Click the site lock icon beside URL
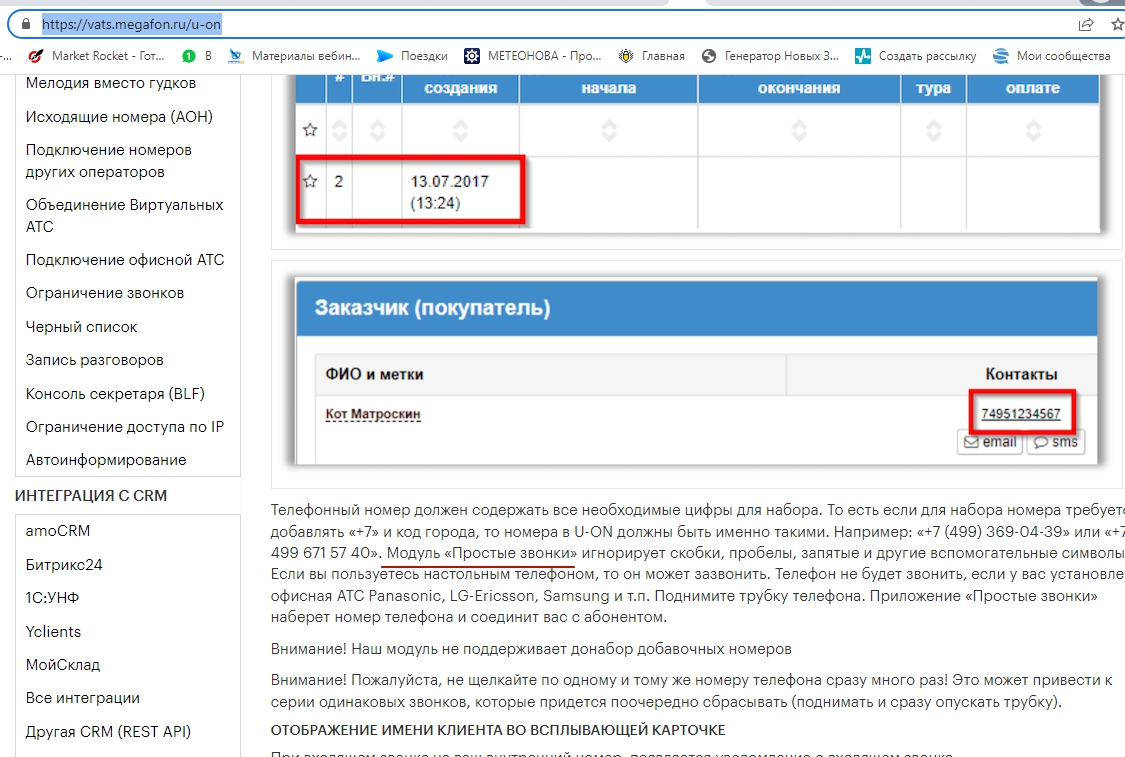 24,24
